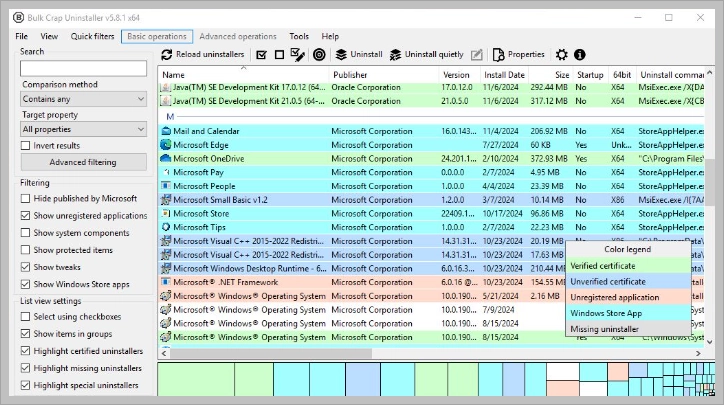This screenshot has height=405, width=724.
Task: Click the Microsoft Pay row icon
Action: [x=166, y=172]
